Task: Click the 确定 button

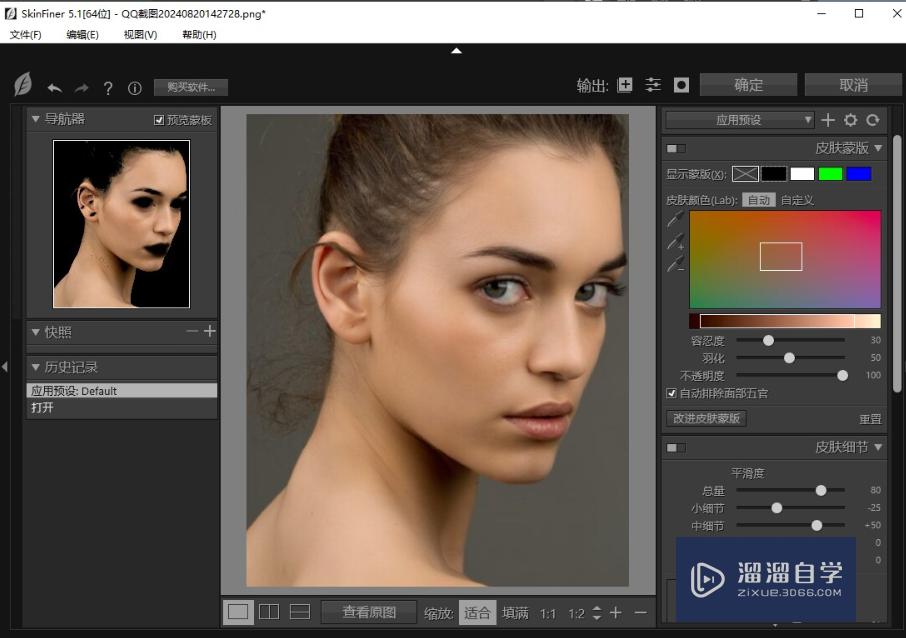Action: pos(748,85)
